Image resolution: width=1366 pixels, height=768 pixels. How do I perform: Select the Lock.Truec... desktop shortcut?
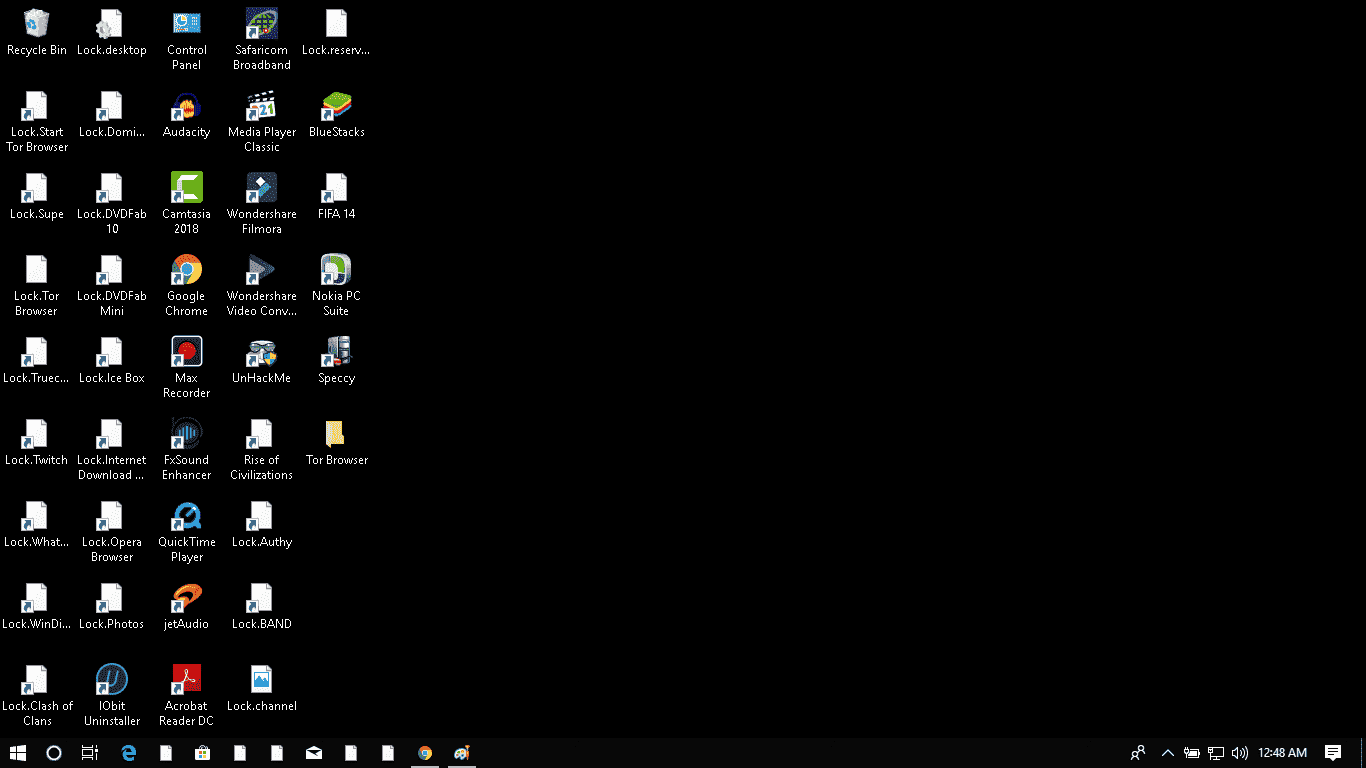(37, 360)
